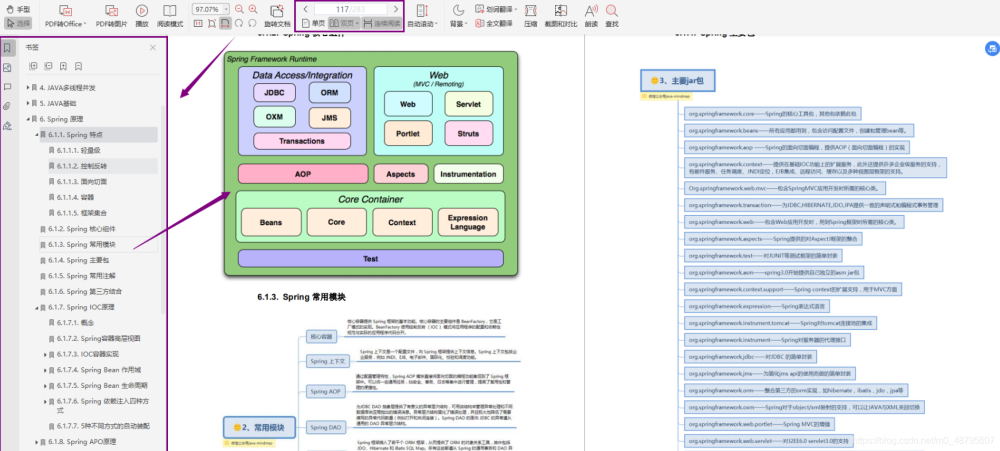Enable 阅读模式 reading mode
This screenshot has height=451, width=1000.
(x=170, y=17)
